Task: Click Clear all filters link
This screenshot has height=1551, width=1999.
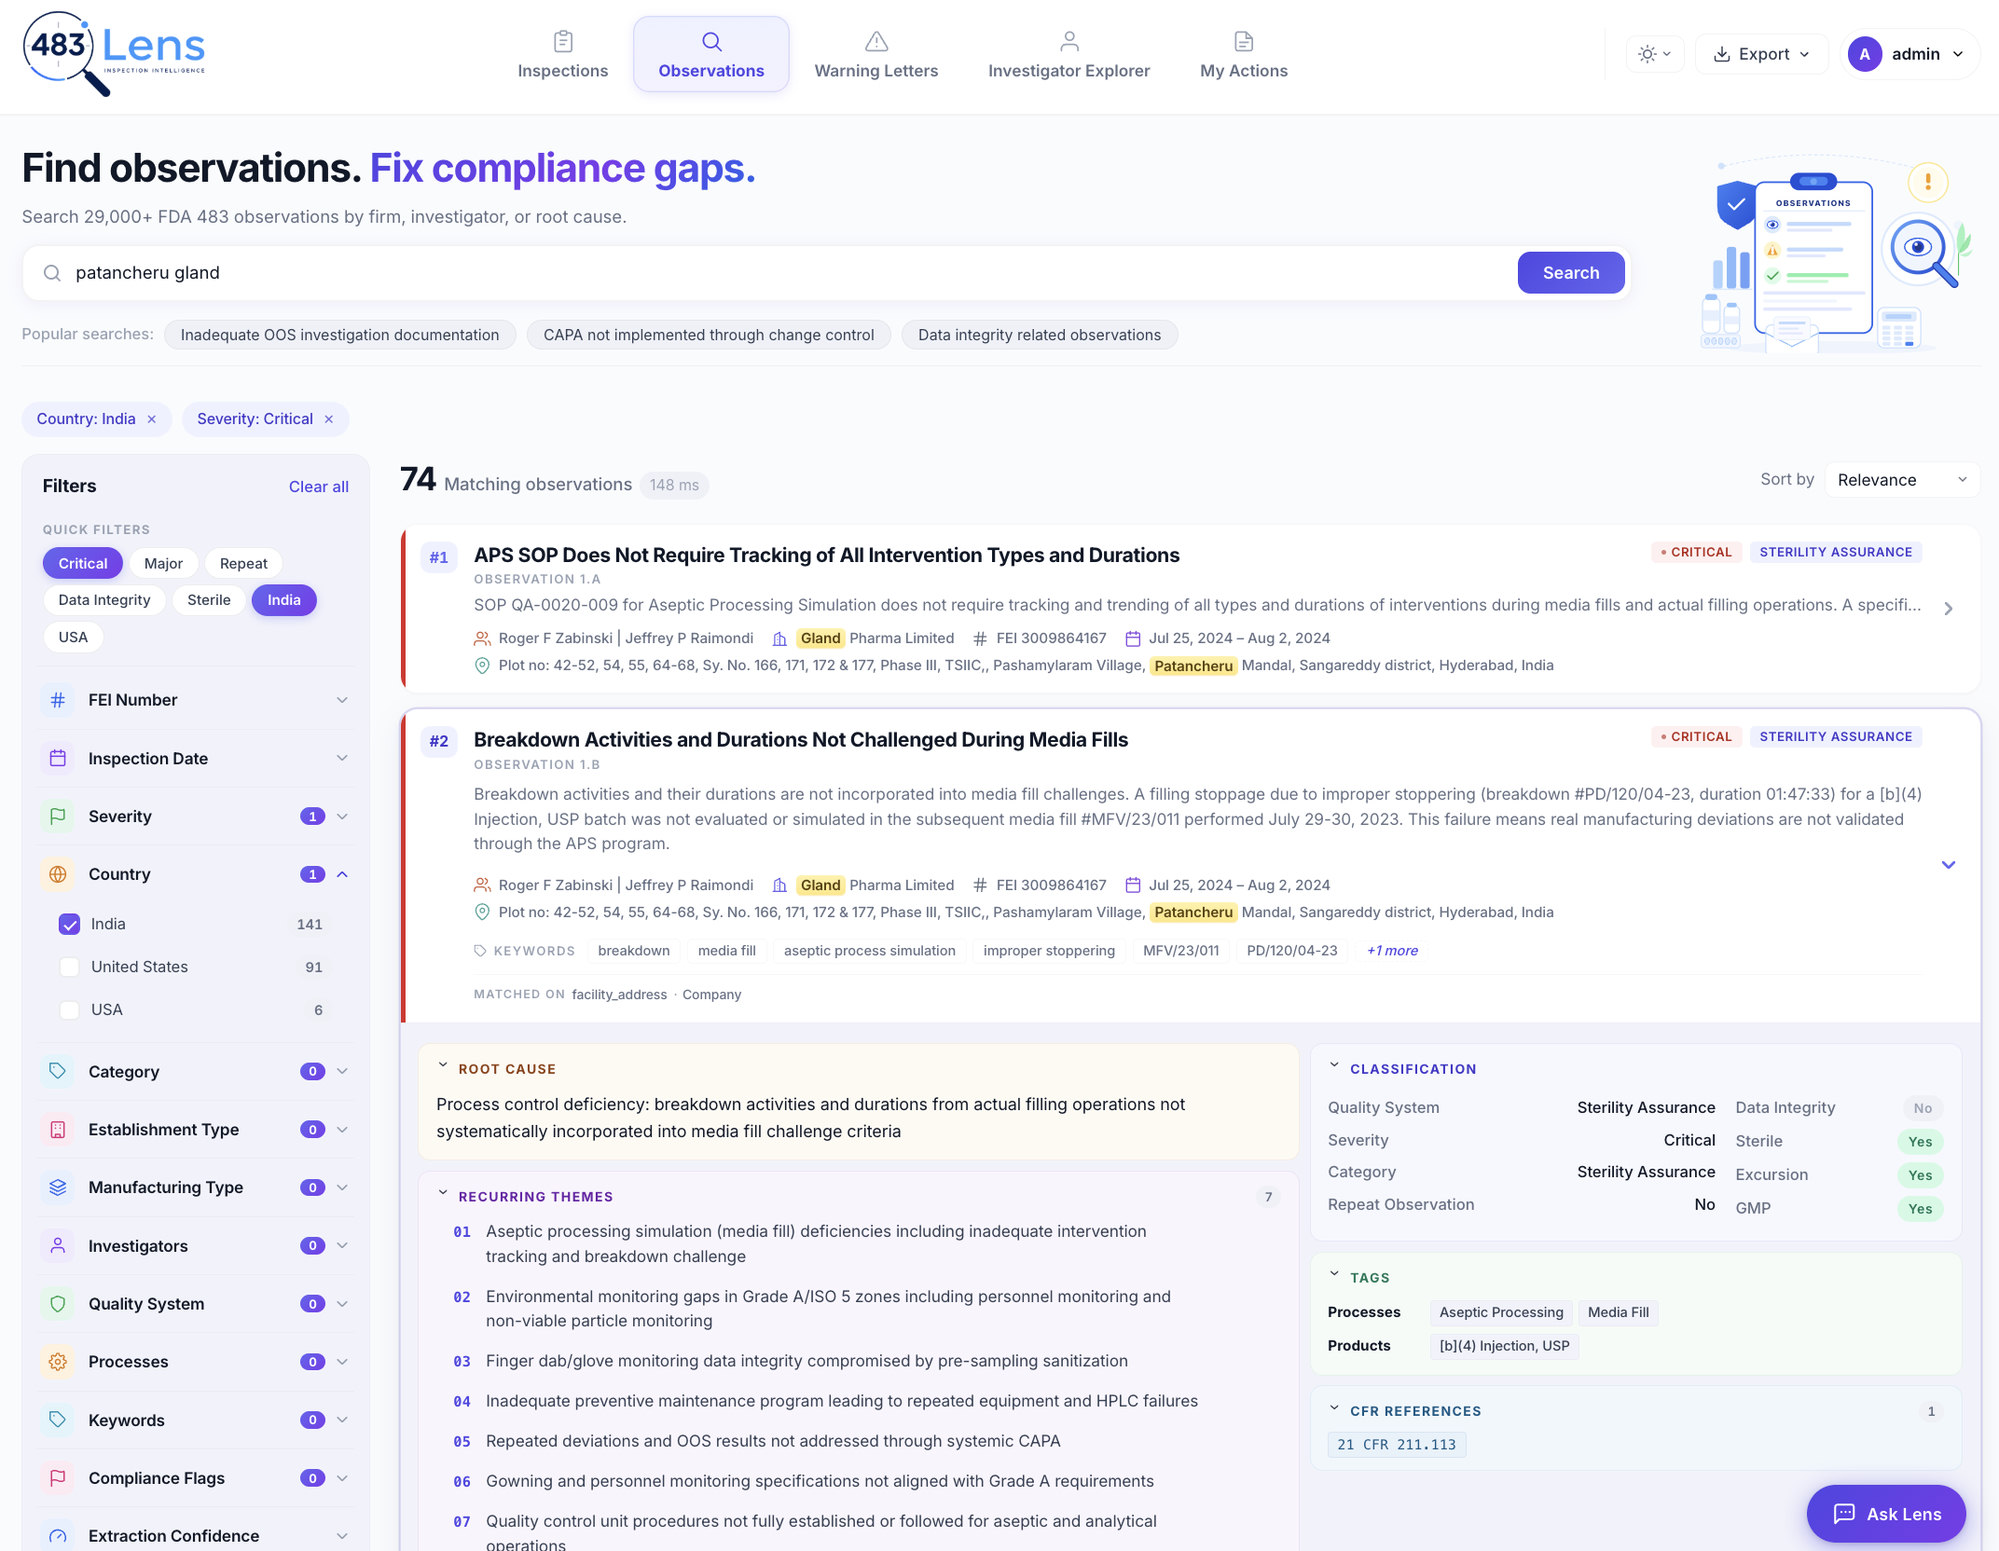Action: (319, 487)
